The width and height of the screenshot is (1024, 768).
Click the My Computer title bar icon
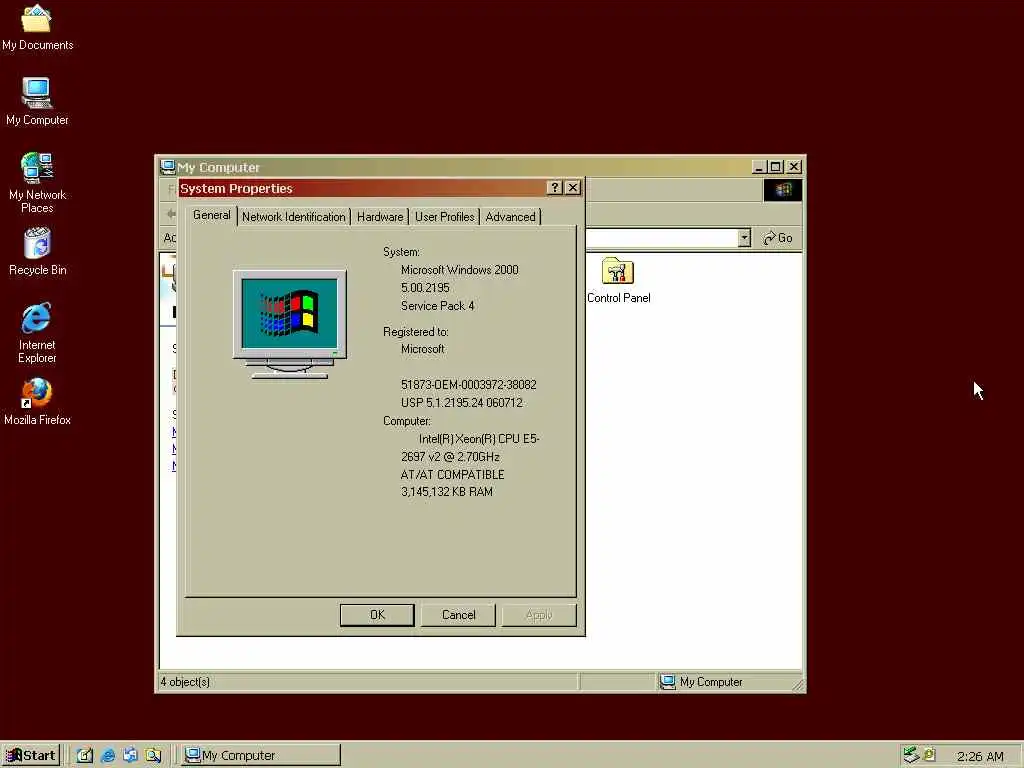[x=168, y=167]
